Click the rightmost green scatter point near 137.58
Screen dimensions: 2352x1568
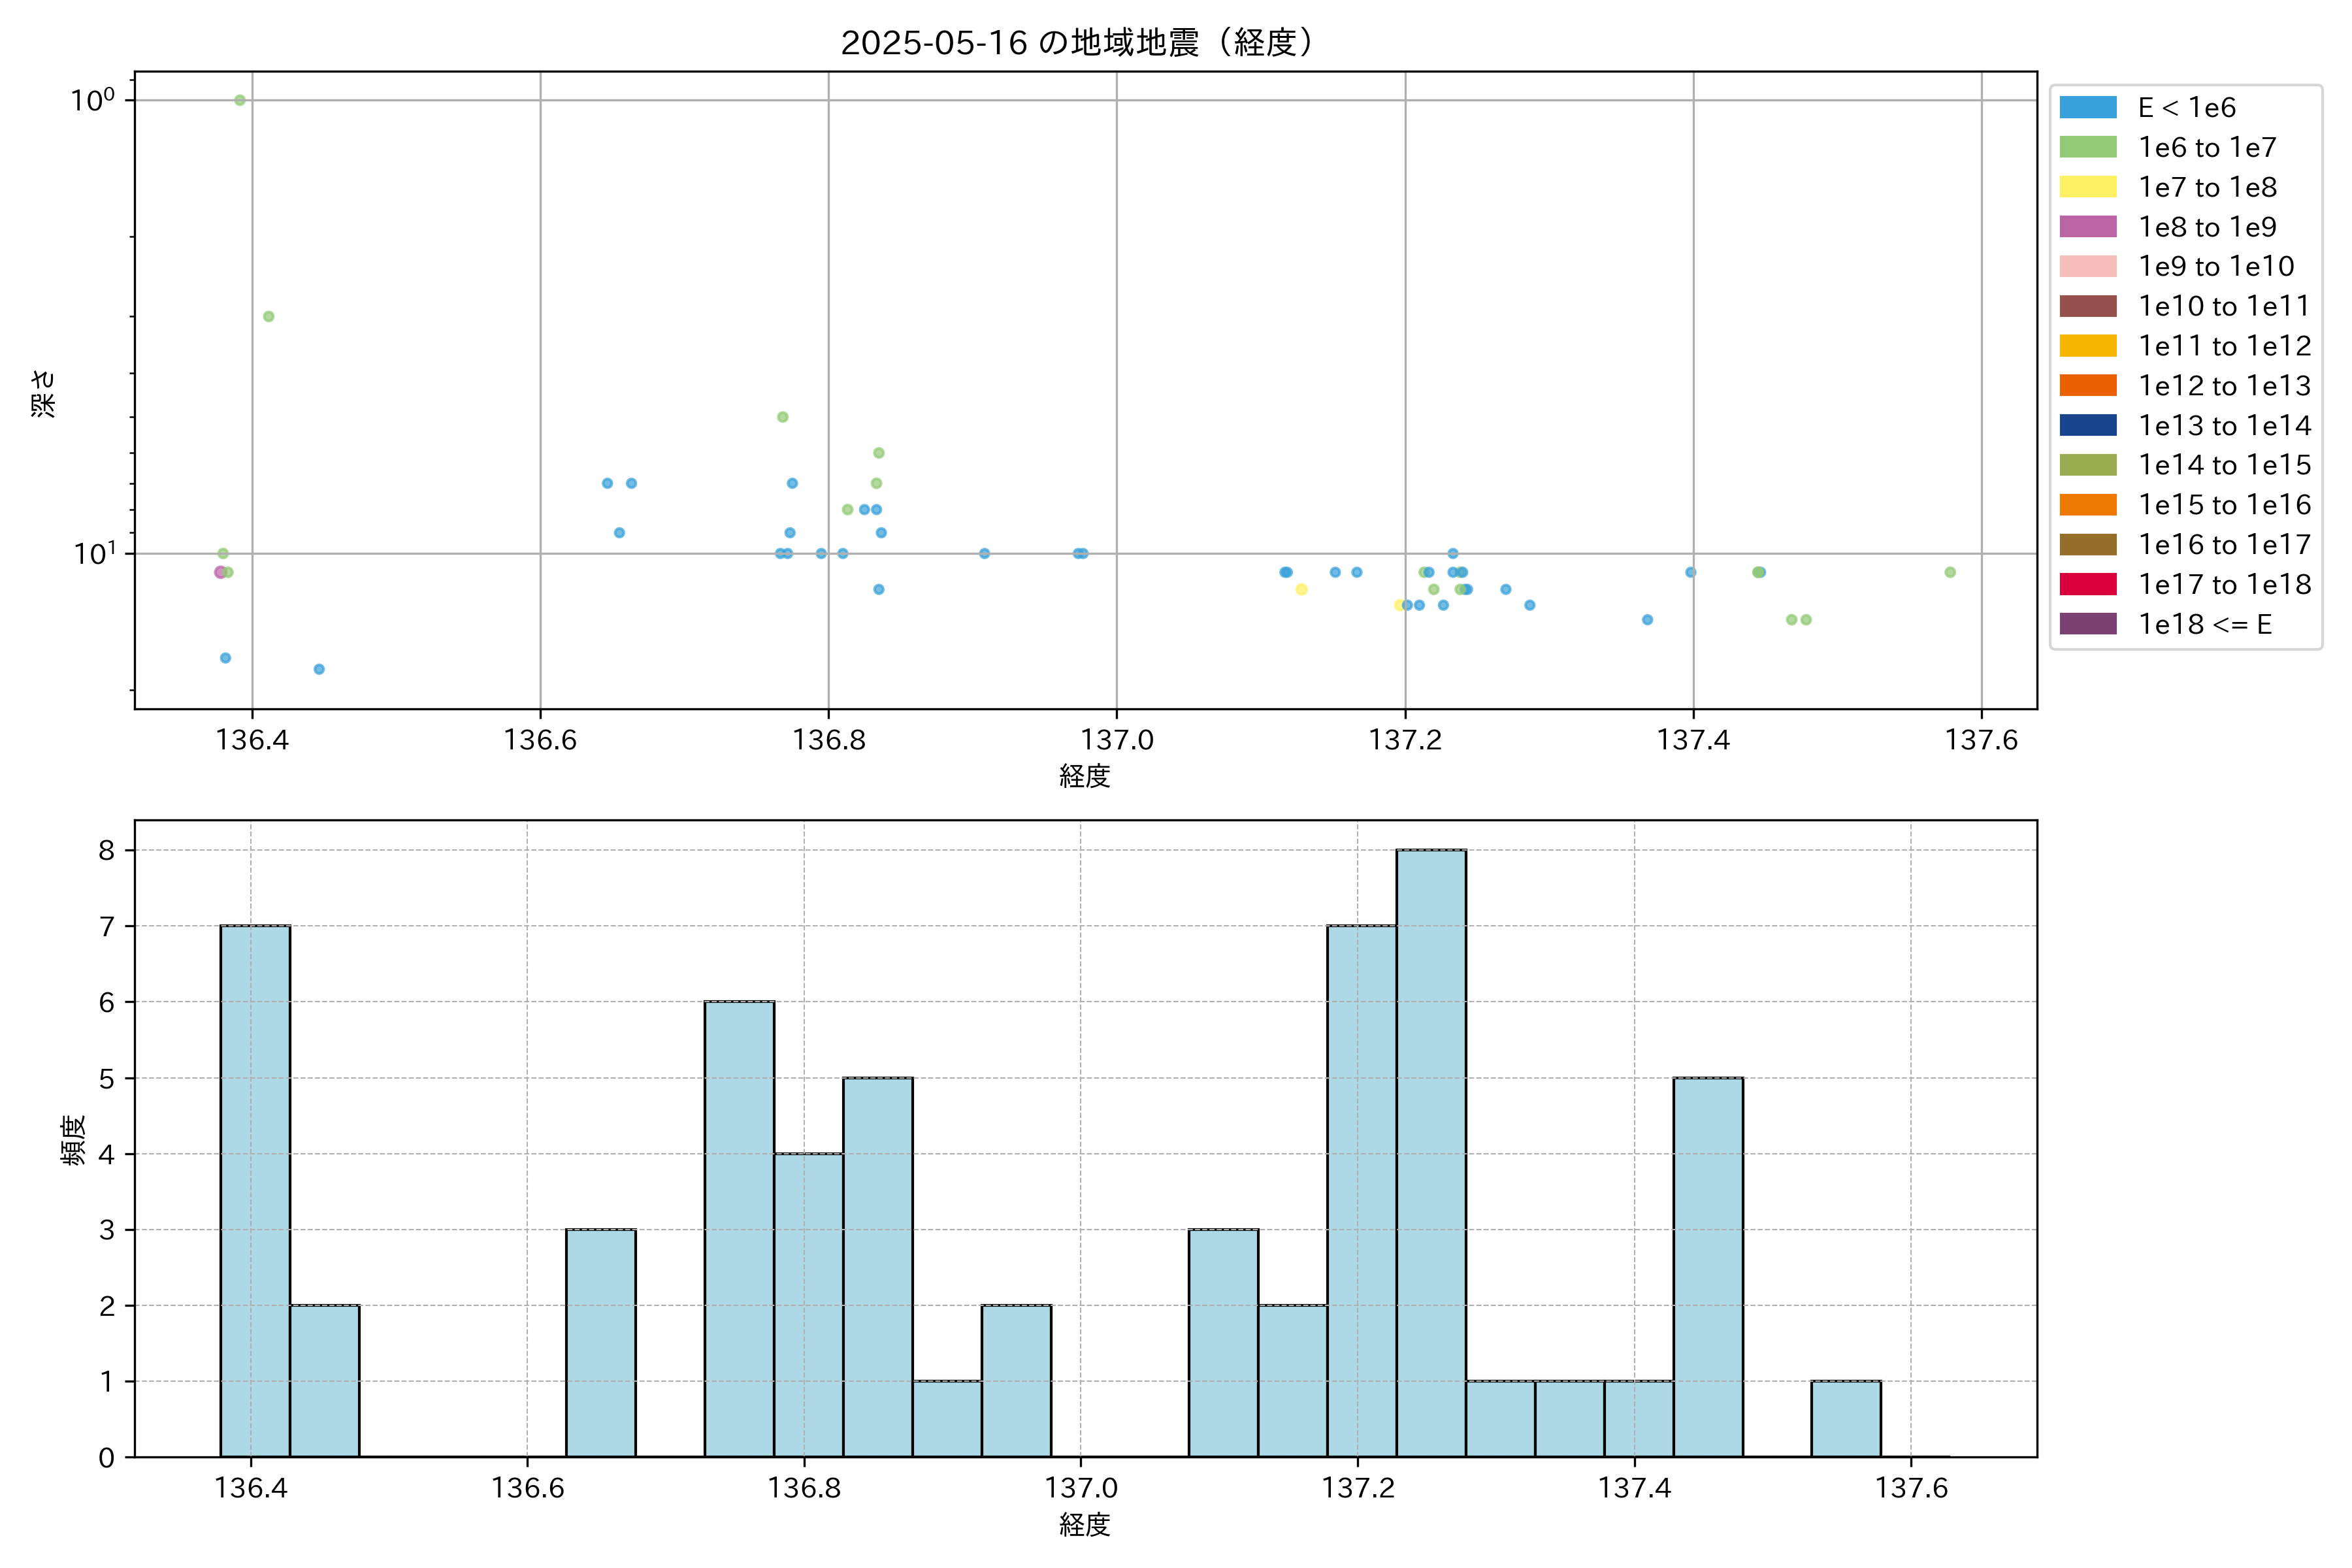click(1950, 572)
